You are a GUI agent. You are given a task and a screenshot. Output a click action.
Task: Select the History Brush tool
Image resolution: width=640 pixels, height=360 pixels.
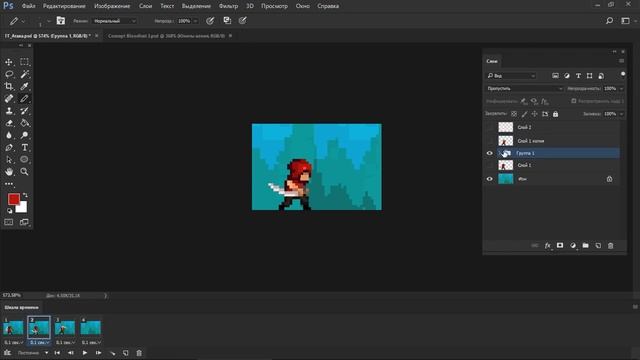coord(24,111)
